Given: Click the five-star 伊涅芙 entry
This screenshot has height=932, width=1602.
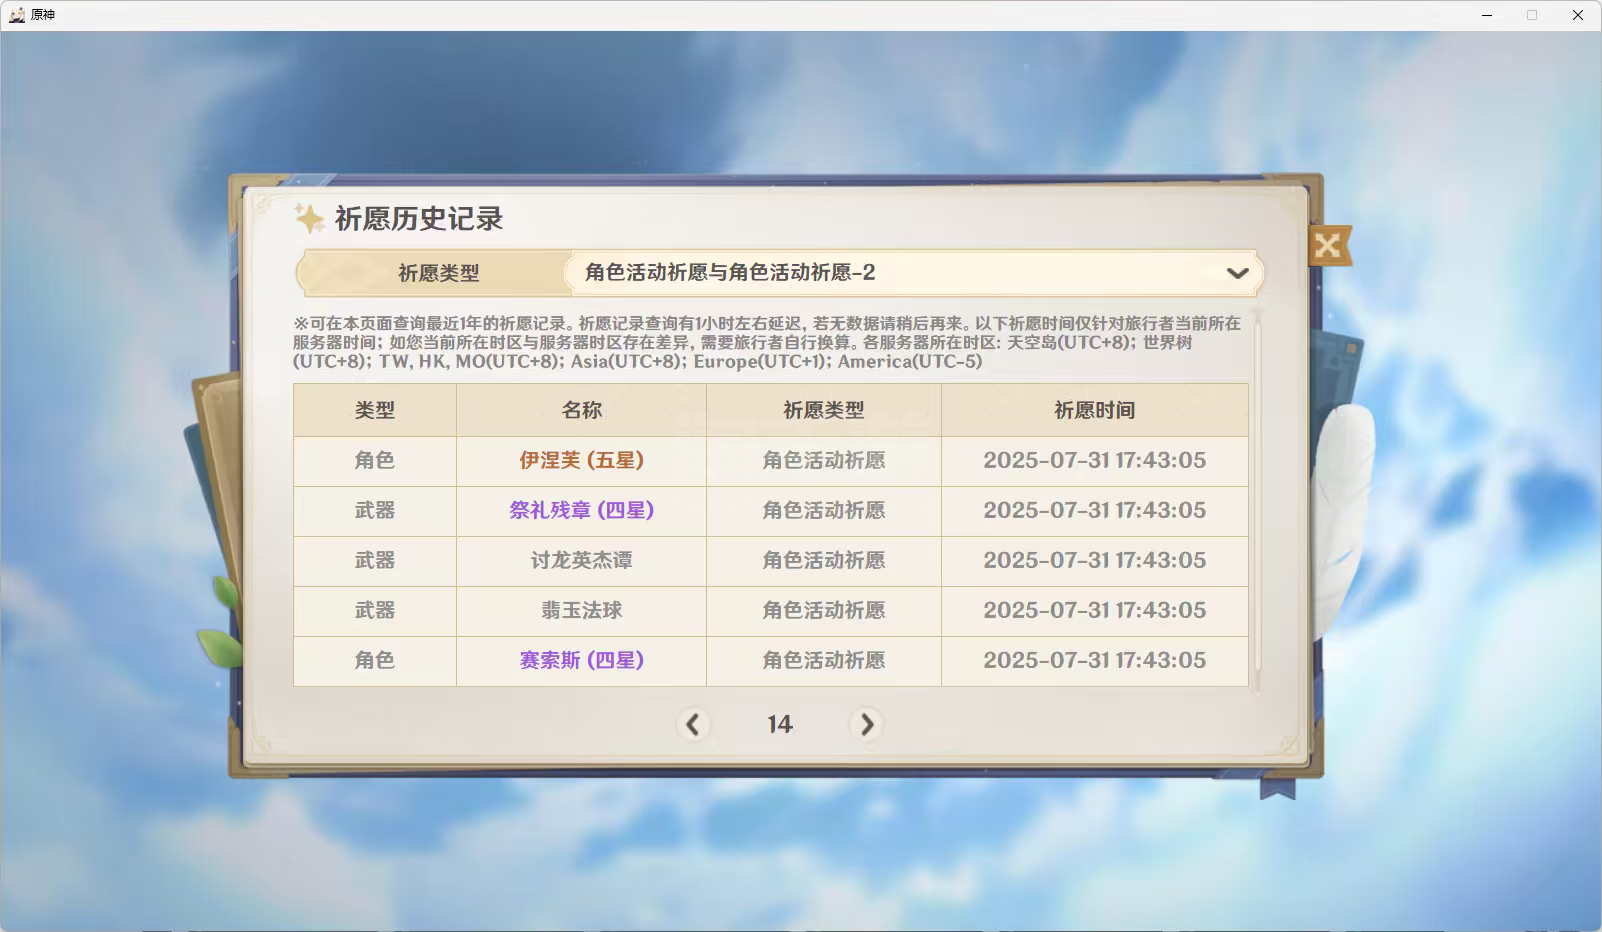Looking at the screenshot, I should [581, 460].
